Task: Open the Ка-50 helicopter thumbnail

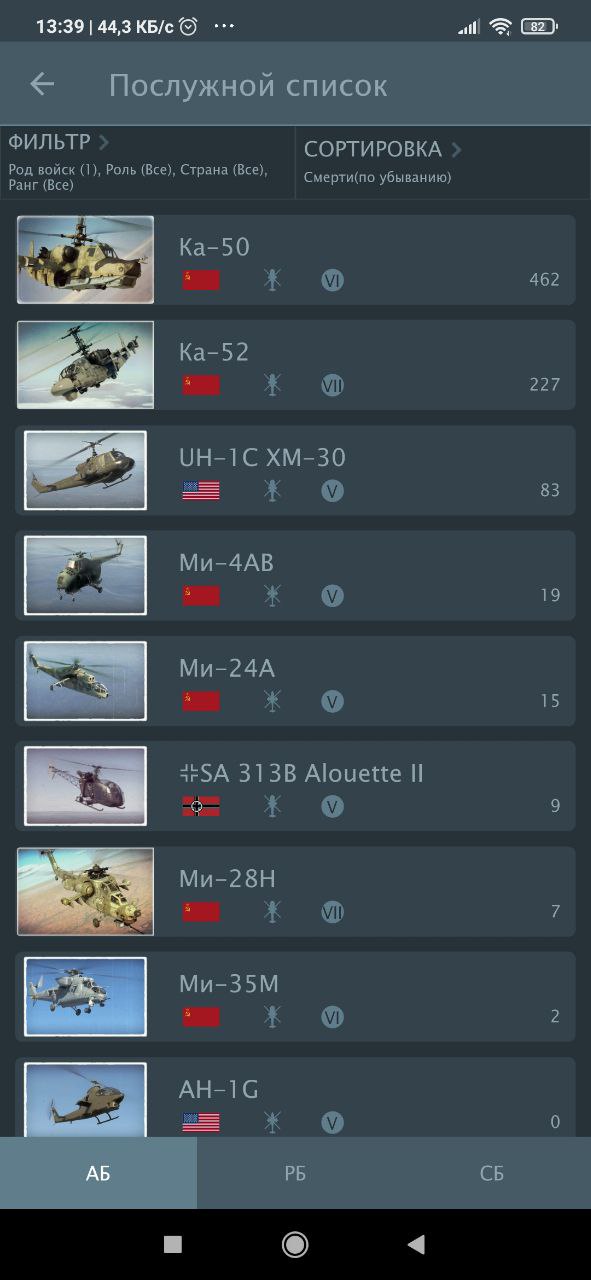Action: [85, 260]
